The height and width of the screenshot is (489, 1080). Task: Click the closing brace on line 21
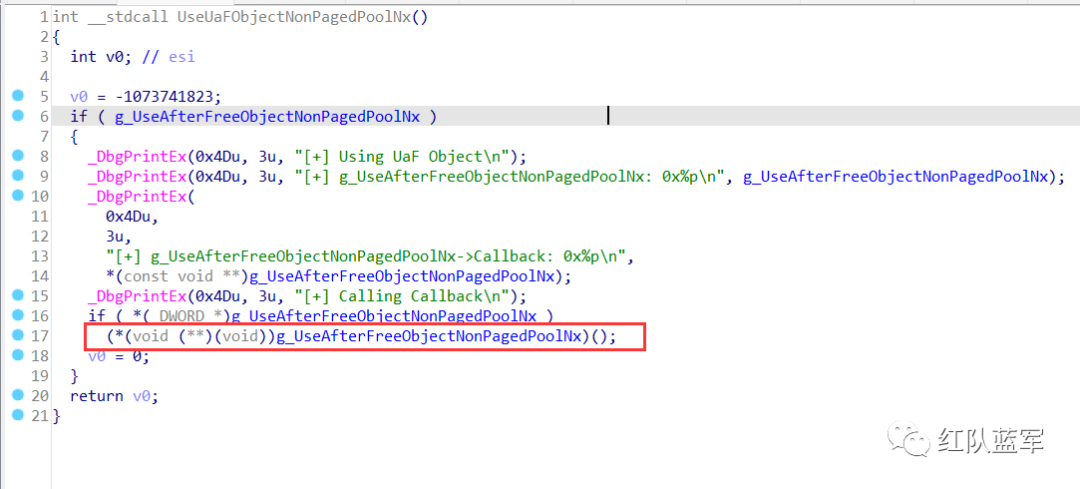click(x=56, y=417)
